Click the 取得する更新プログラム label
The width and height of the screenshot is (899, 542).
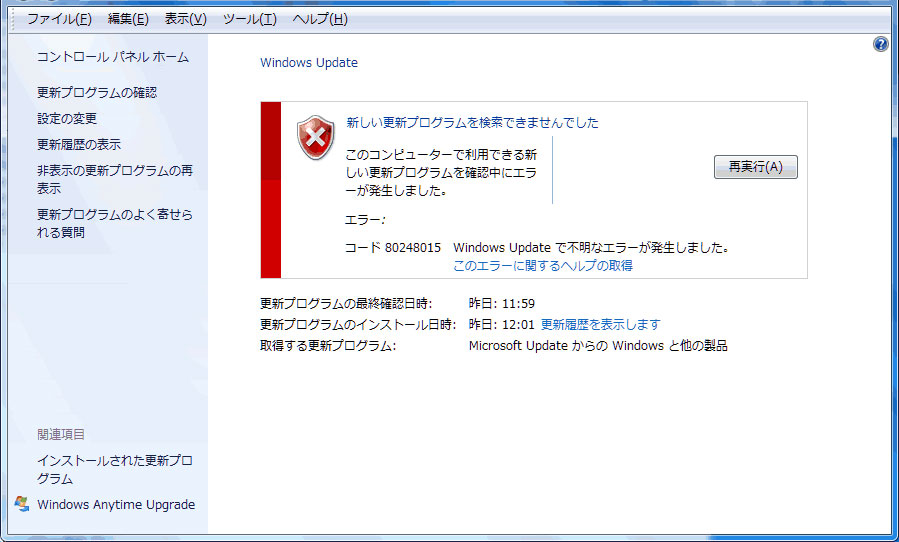pyautogui.click(x=328, y=346)
